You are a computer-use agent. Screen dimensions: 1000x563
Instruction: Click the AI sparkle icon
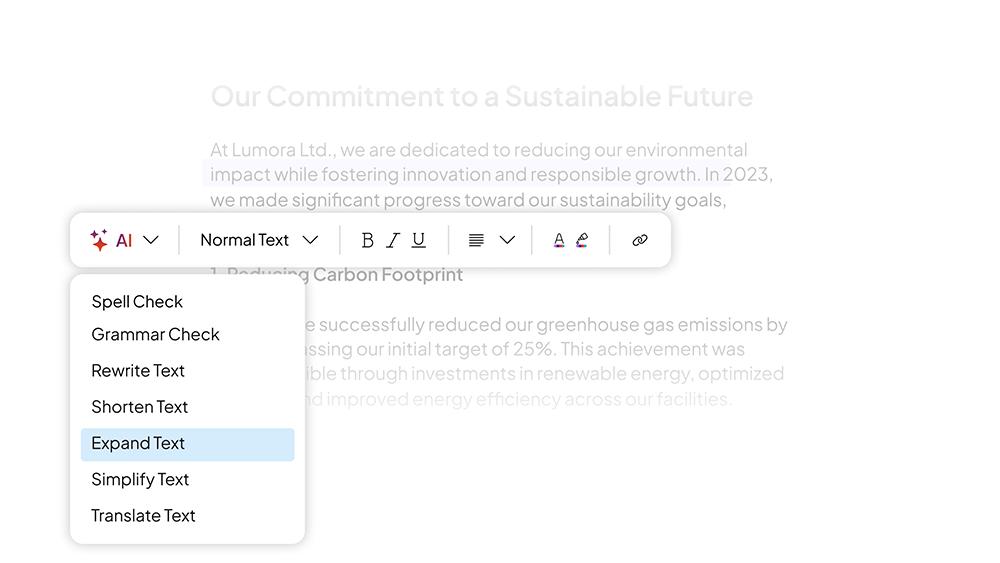[x=99, y=240]
